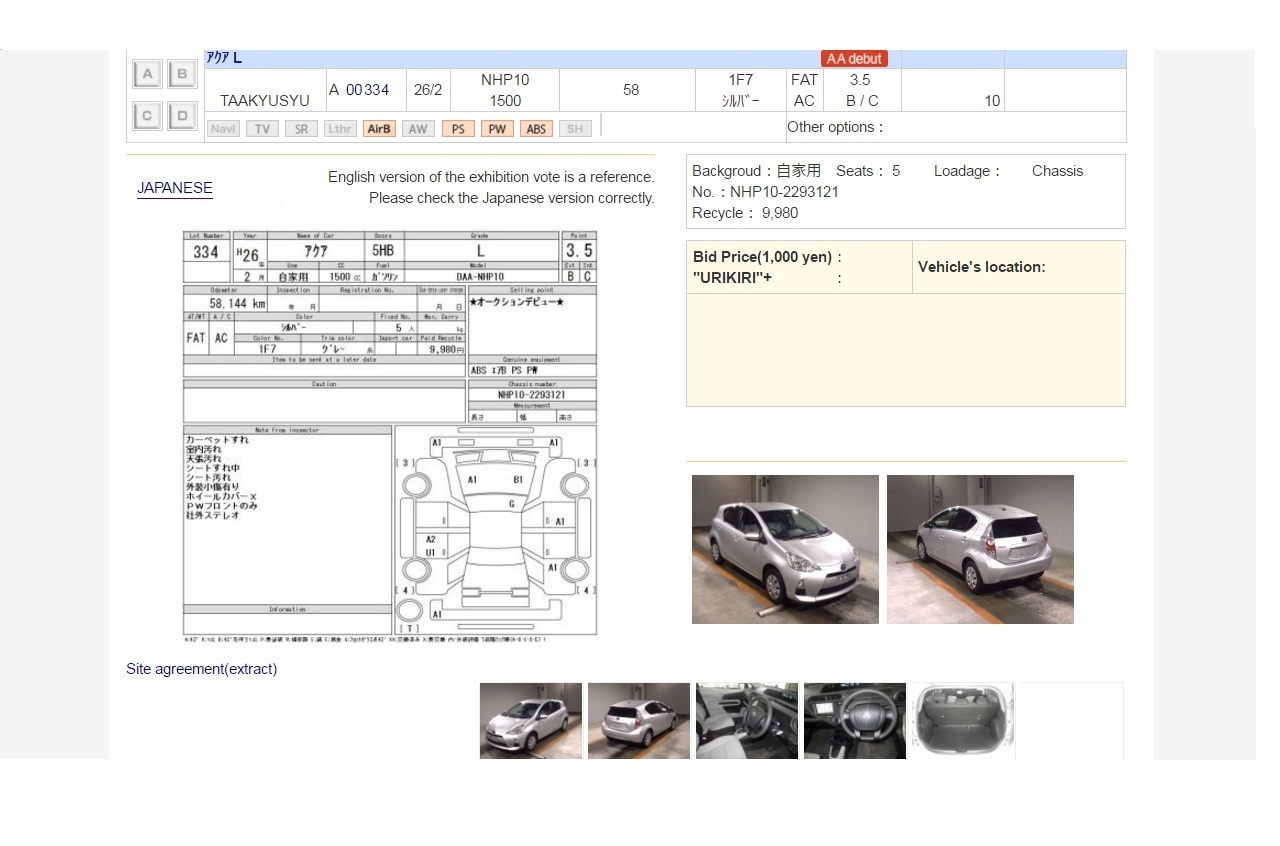Click the TAAKYUSYU auction name
The image size is (1280, 846).
(265, 101)
